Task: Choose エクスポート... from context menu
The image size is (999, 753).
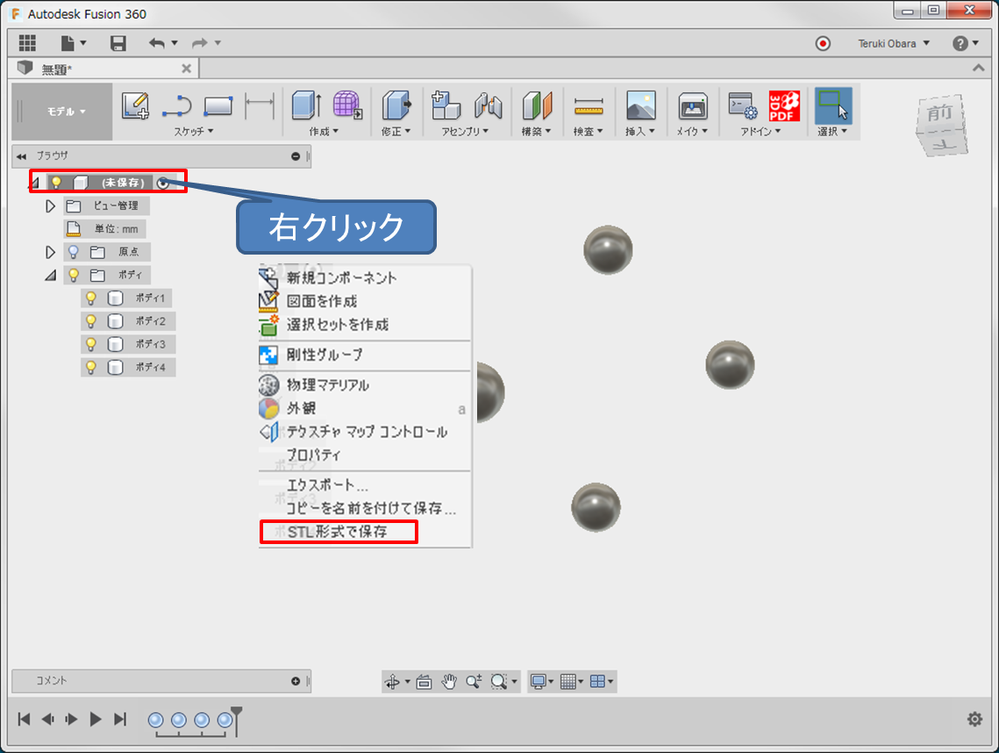Action: 365,485
